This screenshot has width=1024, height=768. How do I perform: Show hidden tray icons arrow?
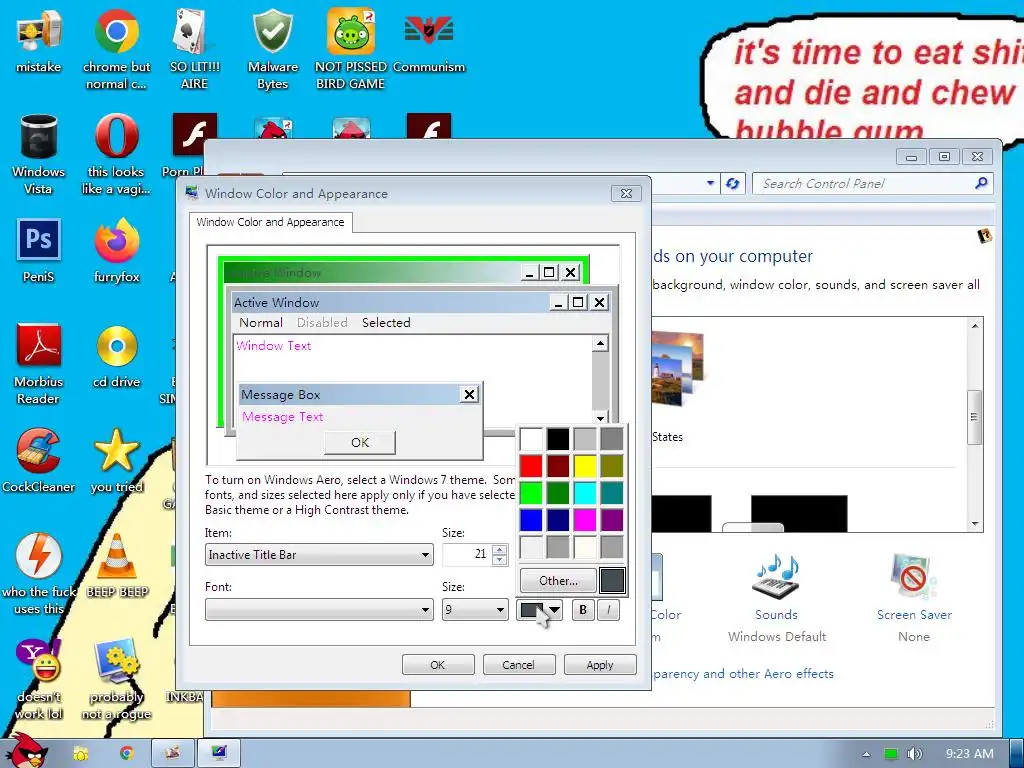[x=866, y=754]
